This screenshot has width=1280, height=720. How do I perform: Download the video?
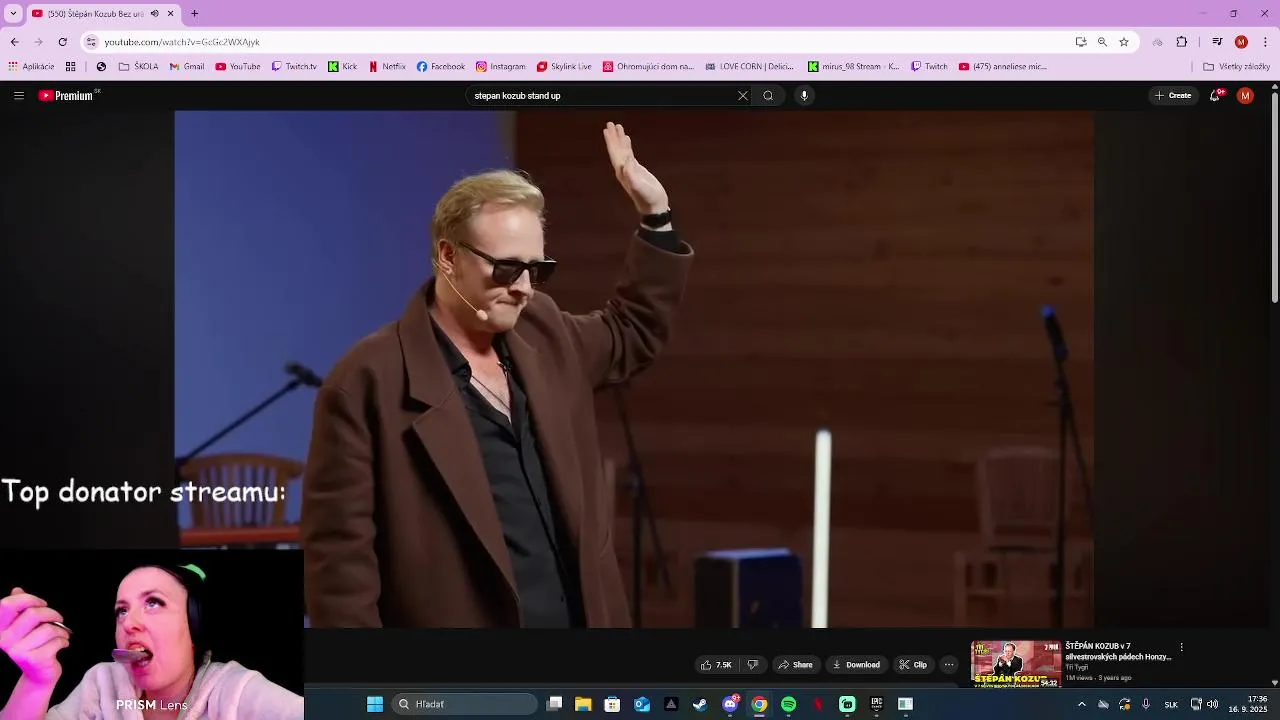856,665
